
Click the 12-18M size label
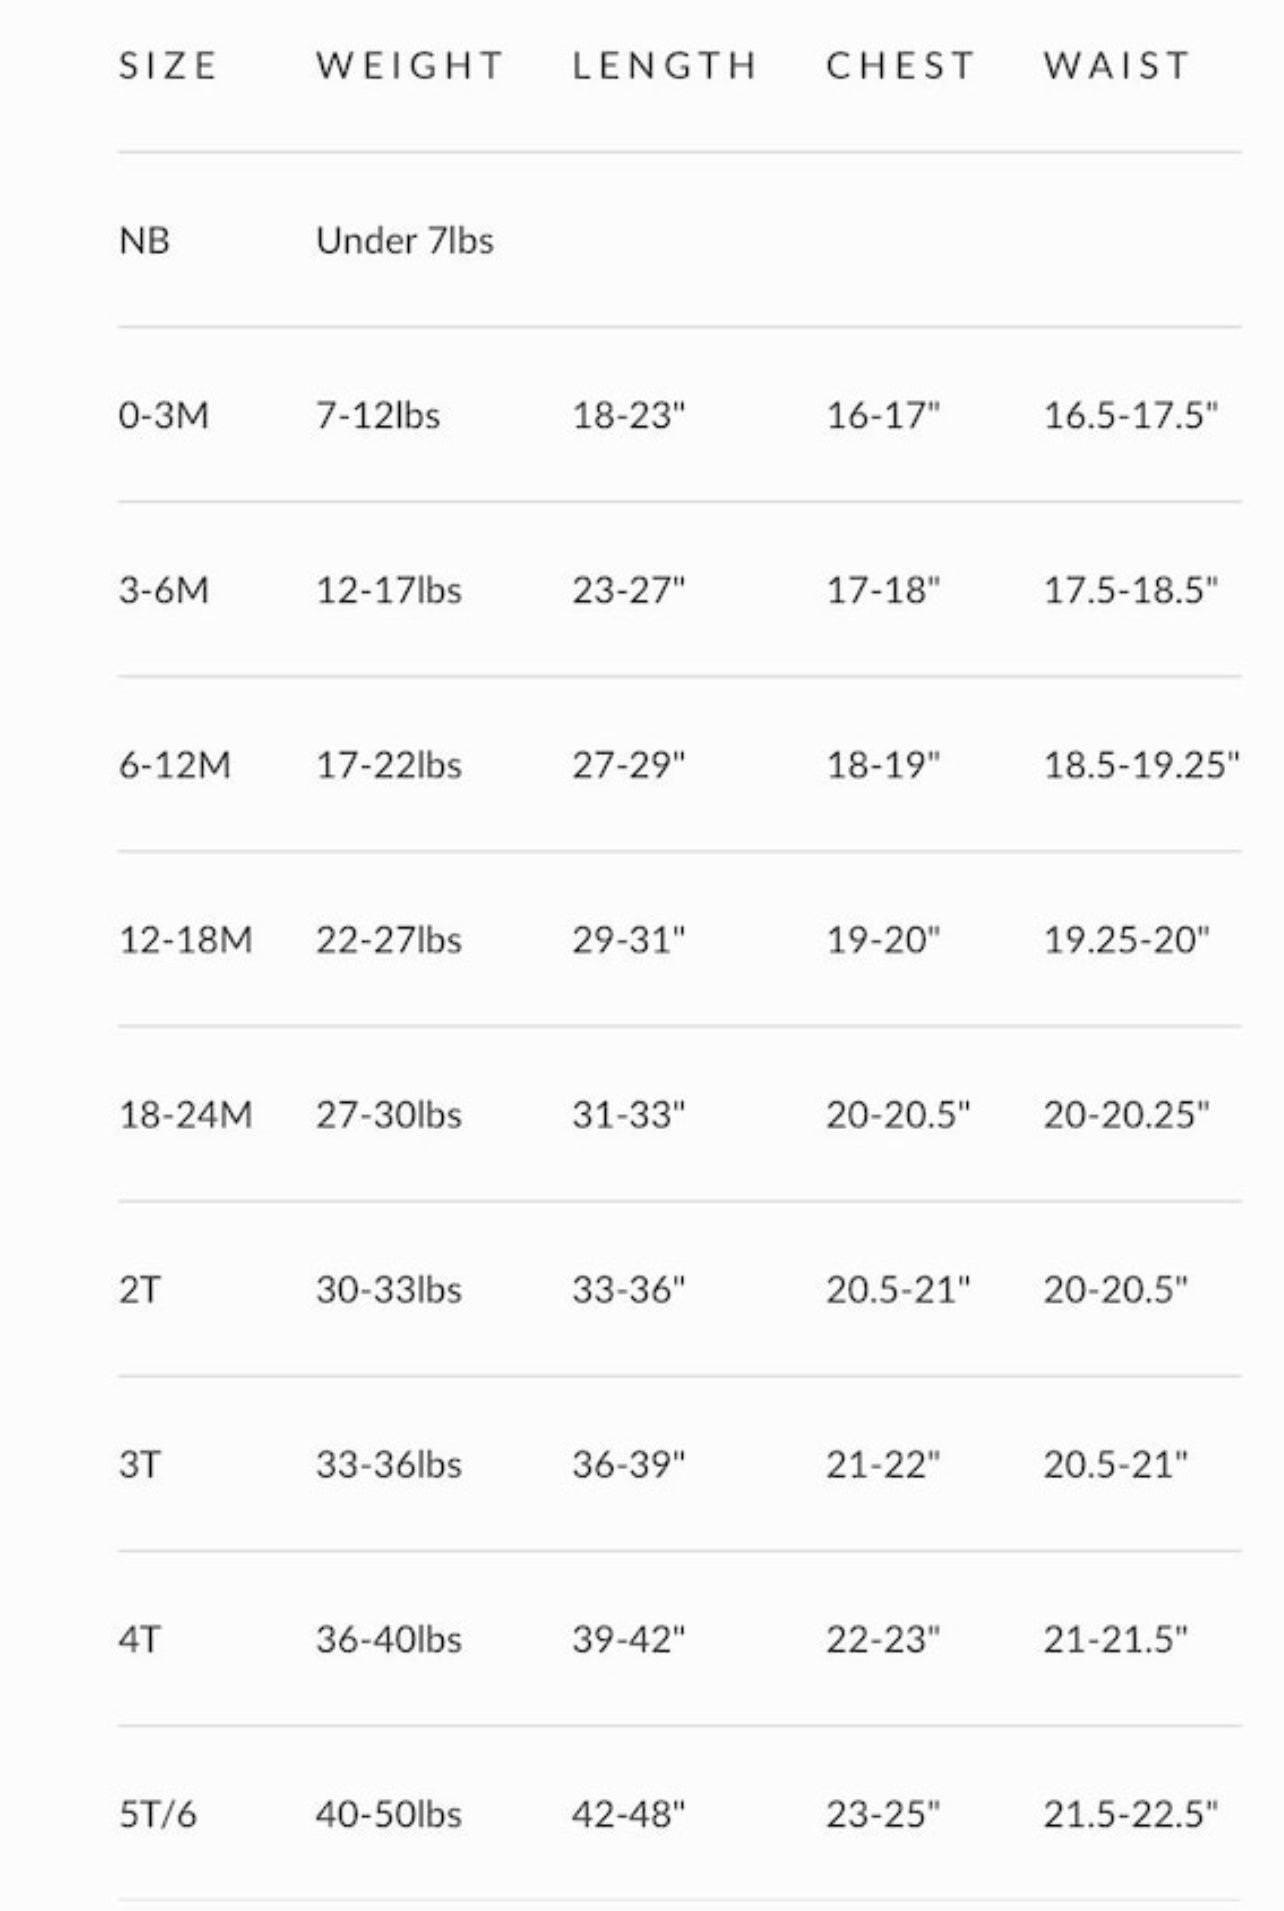(x=185, y=940)
